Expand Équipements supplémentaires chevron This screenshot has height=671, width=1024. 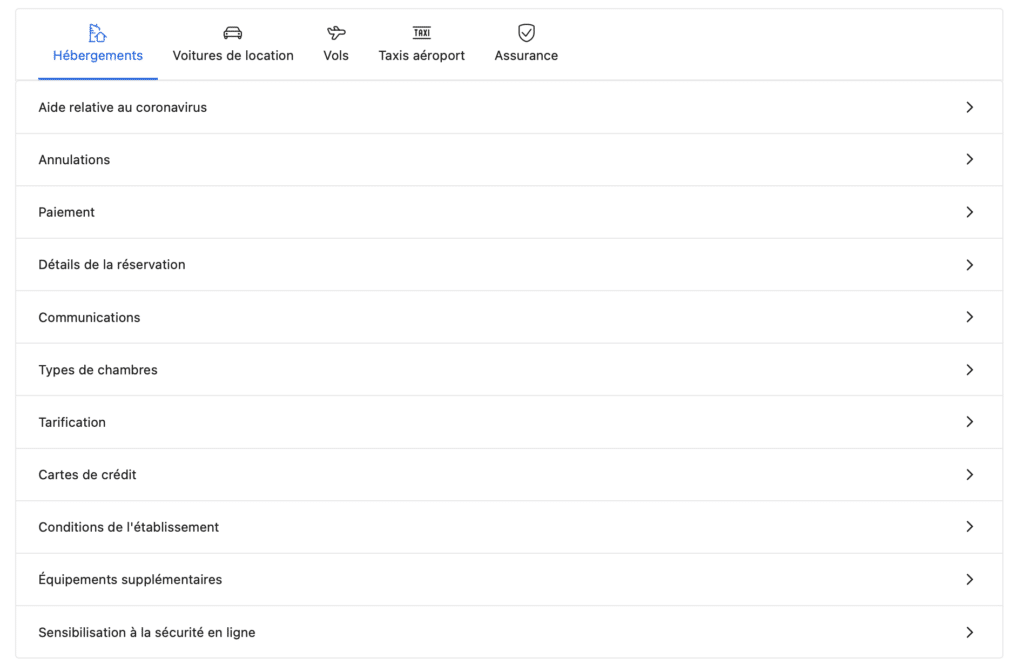(969, 580)
